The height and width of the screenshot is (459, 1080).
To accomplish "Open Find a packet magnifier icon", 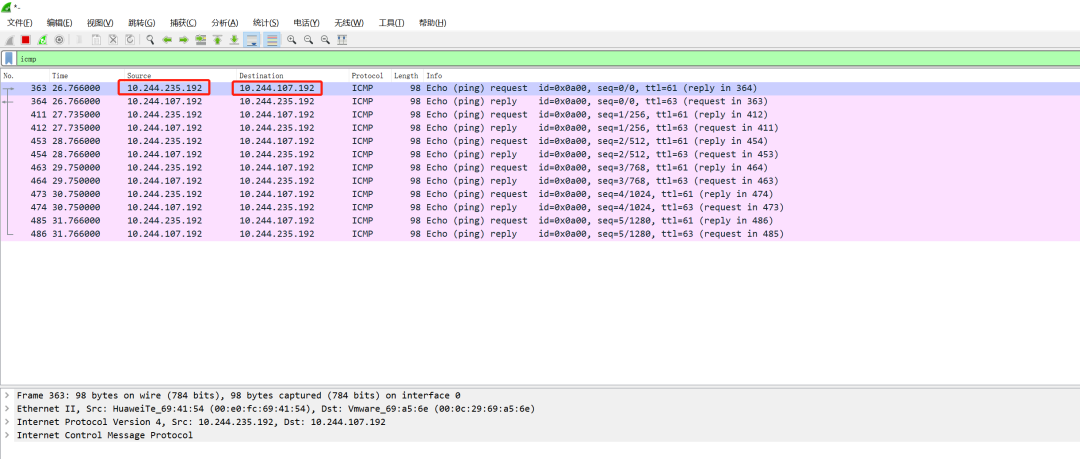I will click(x=150, y=40).
